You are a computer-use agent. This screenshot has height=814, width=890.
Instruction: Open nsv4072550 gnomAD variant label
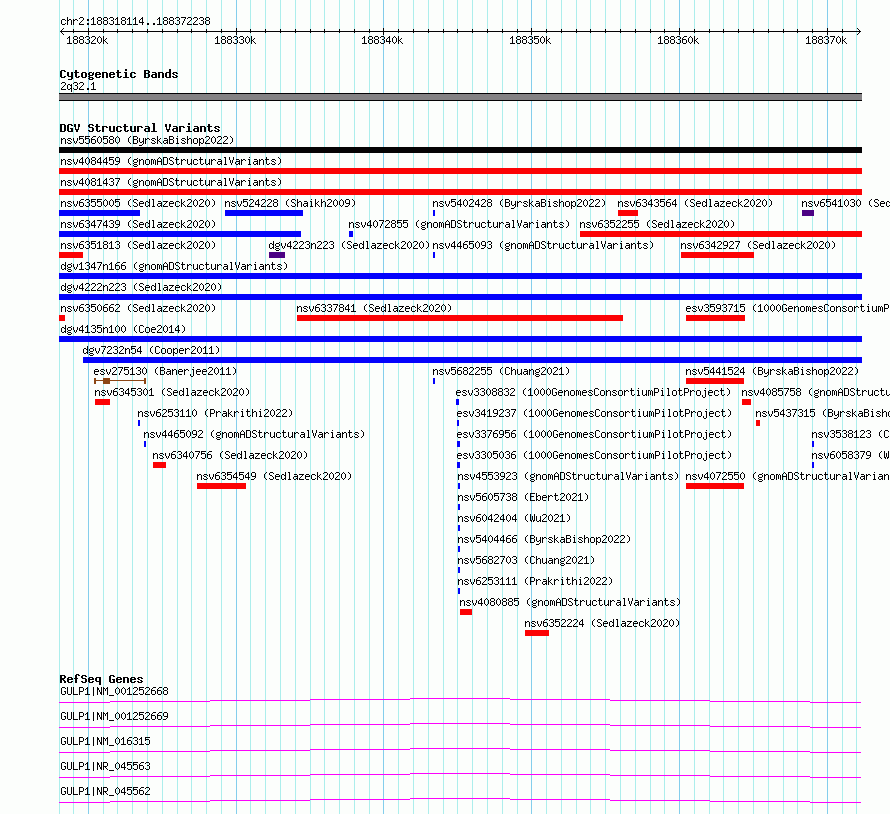[x=787, y=476]
